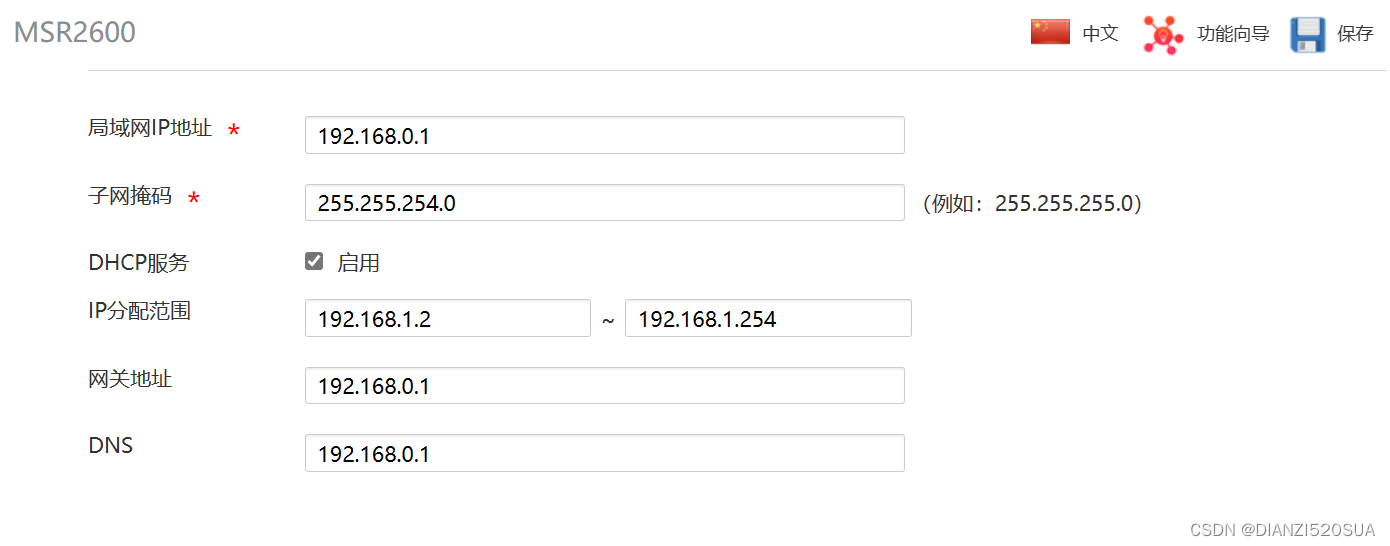The image size is (1390, 546).
Task: Focus the 局域网IP地址 input field
Action: [604, 135]
